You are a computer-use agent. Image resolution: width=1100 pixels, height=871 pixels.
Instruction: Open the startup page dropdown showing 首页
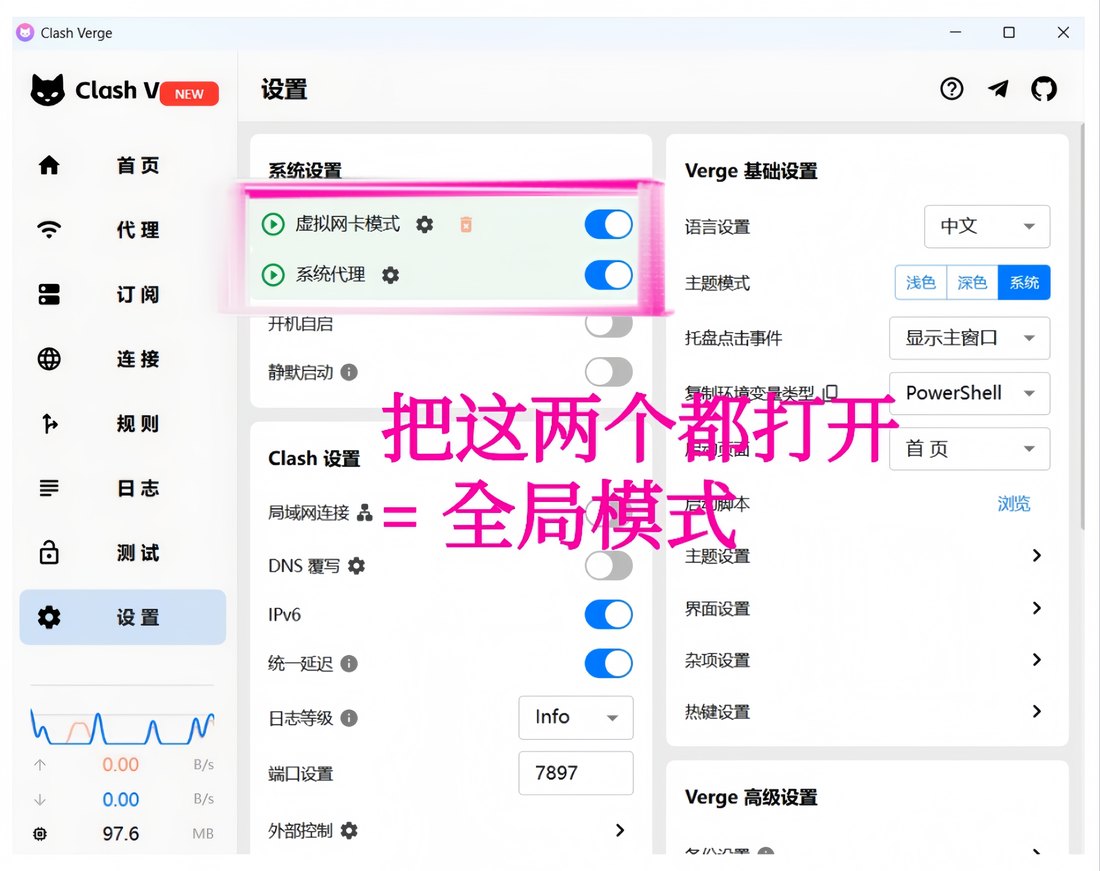pos(970,449)
